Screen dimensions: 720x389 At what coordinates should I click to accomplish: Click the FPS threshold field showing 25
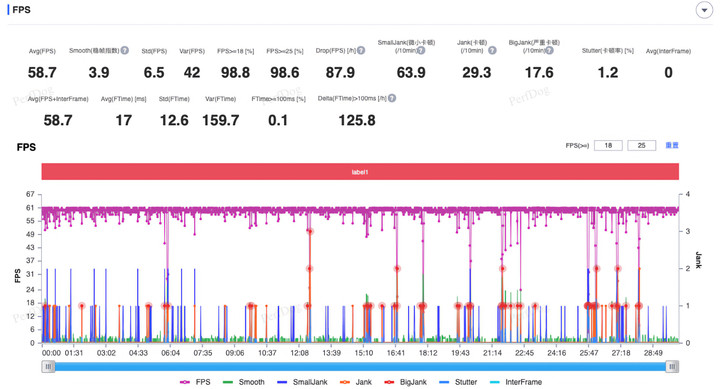(641, 146)
